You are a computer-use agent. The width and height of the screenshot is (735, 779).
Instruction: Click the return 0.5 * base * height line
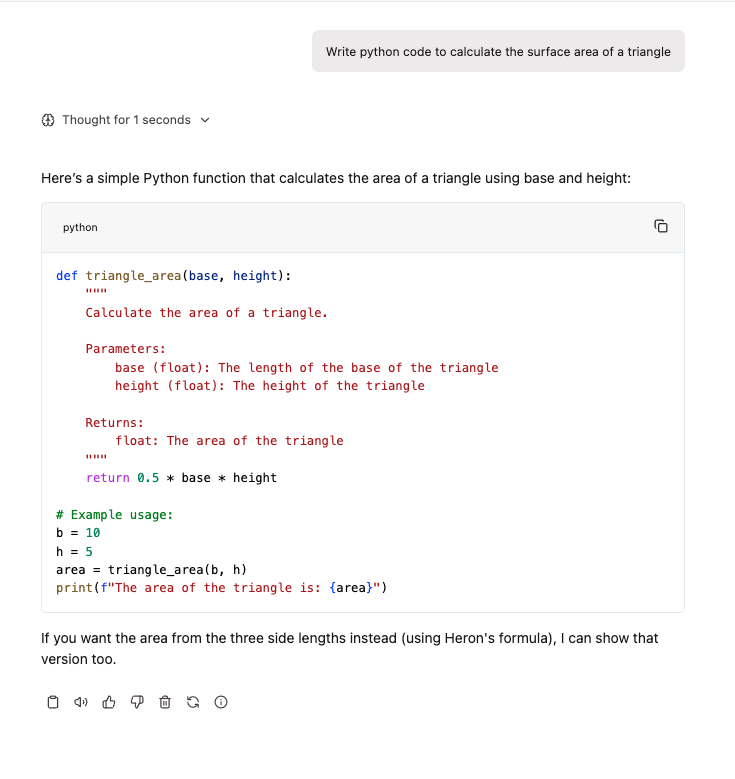[181, 478]
